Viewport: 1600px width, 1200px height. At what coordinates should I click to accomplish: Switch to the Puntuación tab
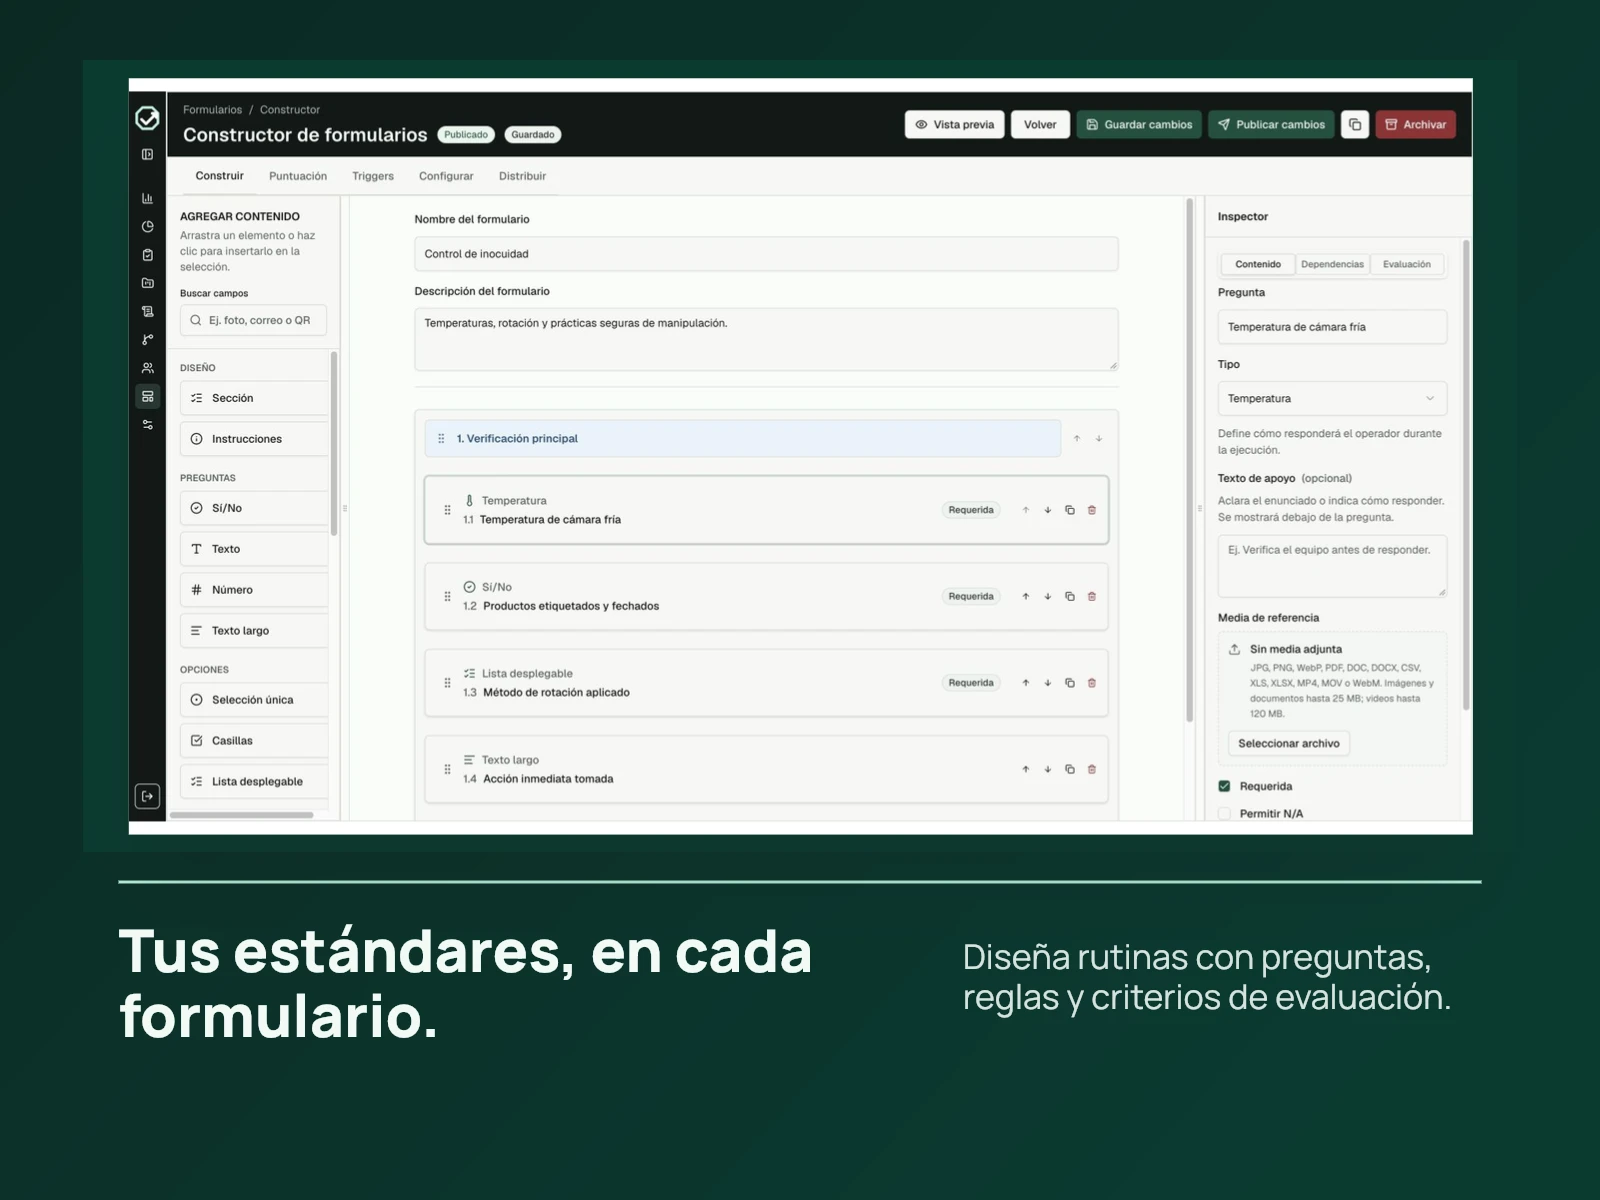pos(298,176)
